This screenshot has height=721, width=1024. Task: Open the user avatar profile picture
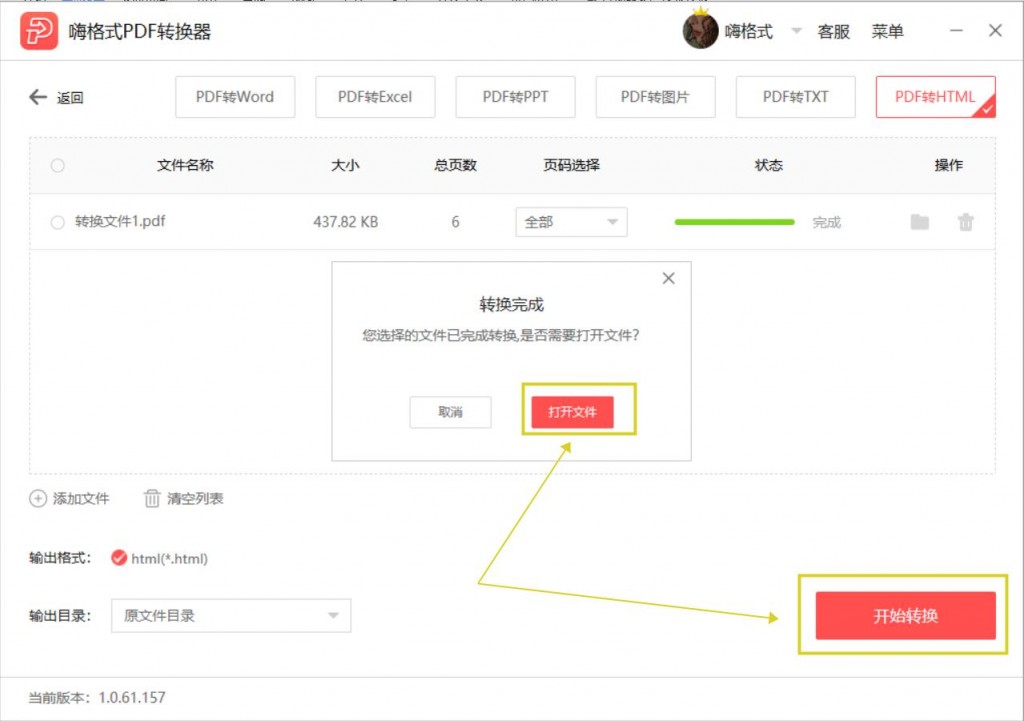[x=700, y=31]
